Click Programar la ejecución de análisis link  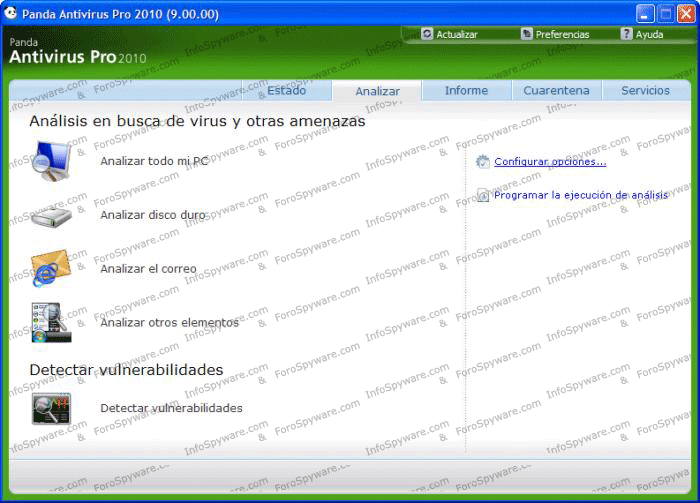pos(581,195)
